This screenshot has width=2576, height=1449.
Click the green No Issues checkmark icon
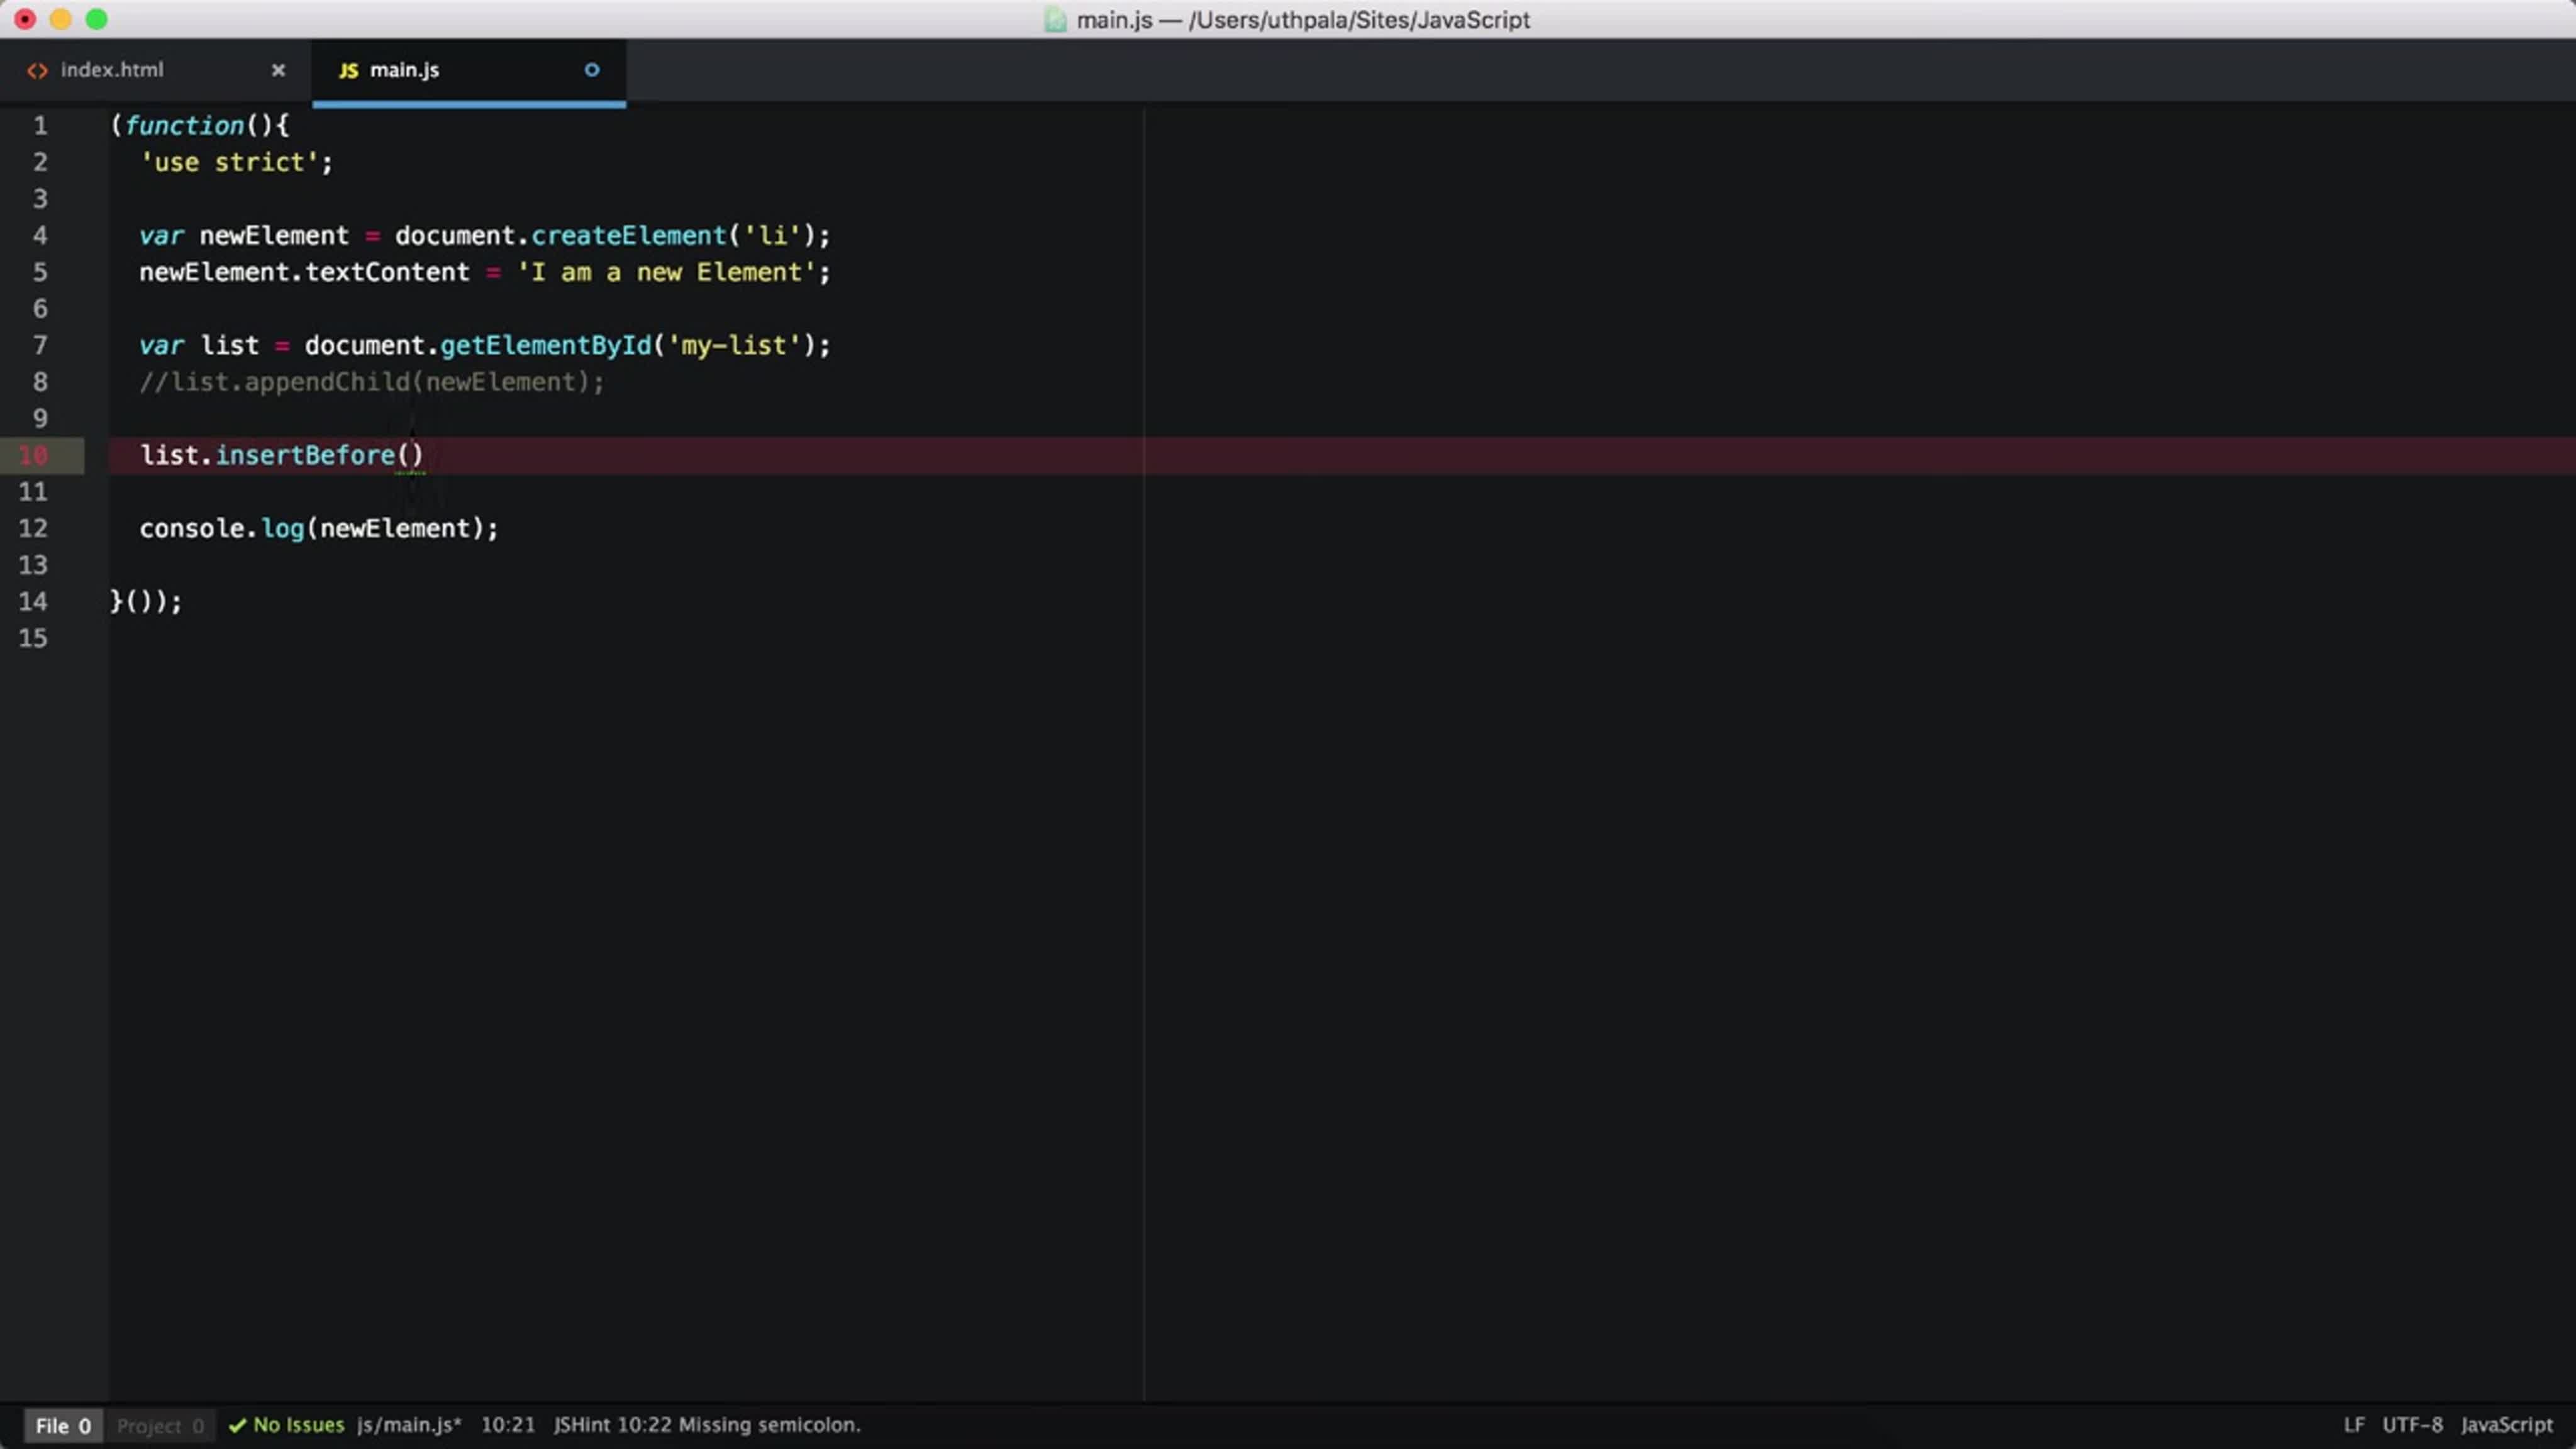point(237,1425)
